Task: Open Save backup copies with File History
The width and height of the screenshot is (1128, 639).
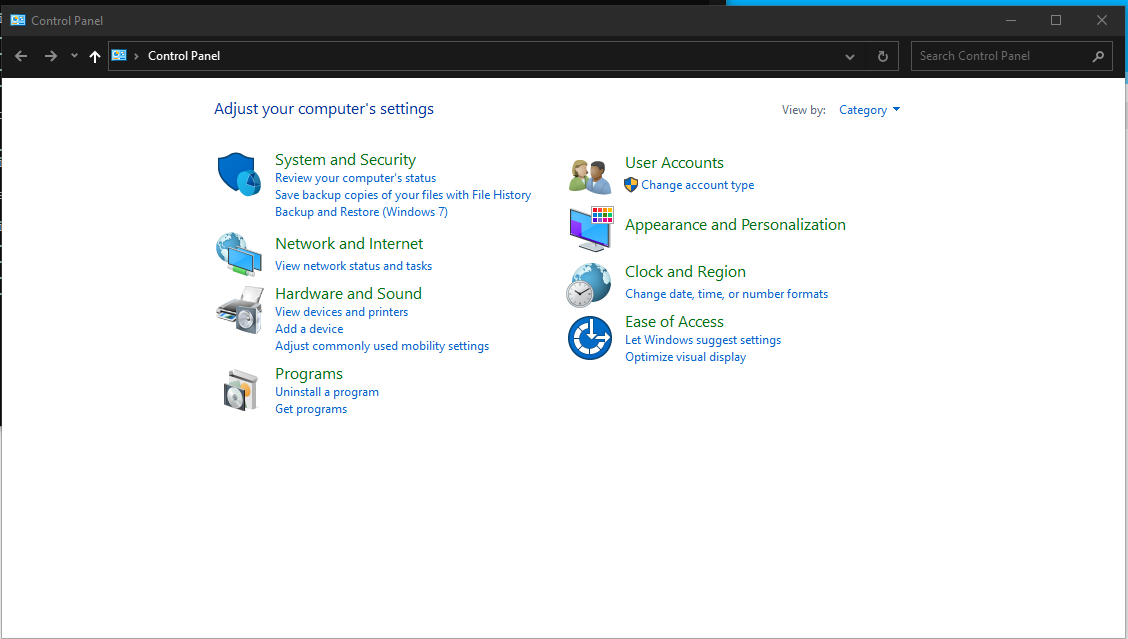Action: coord(403,195)
